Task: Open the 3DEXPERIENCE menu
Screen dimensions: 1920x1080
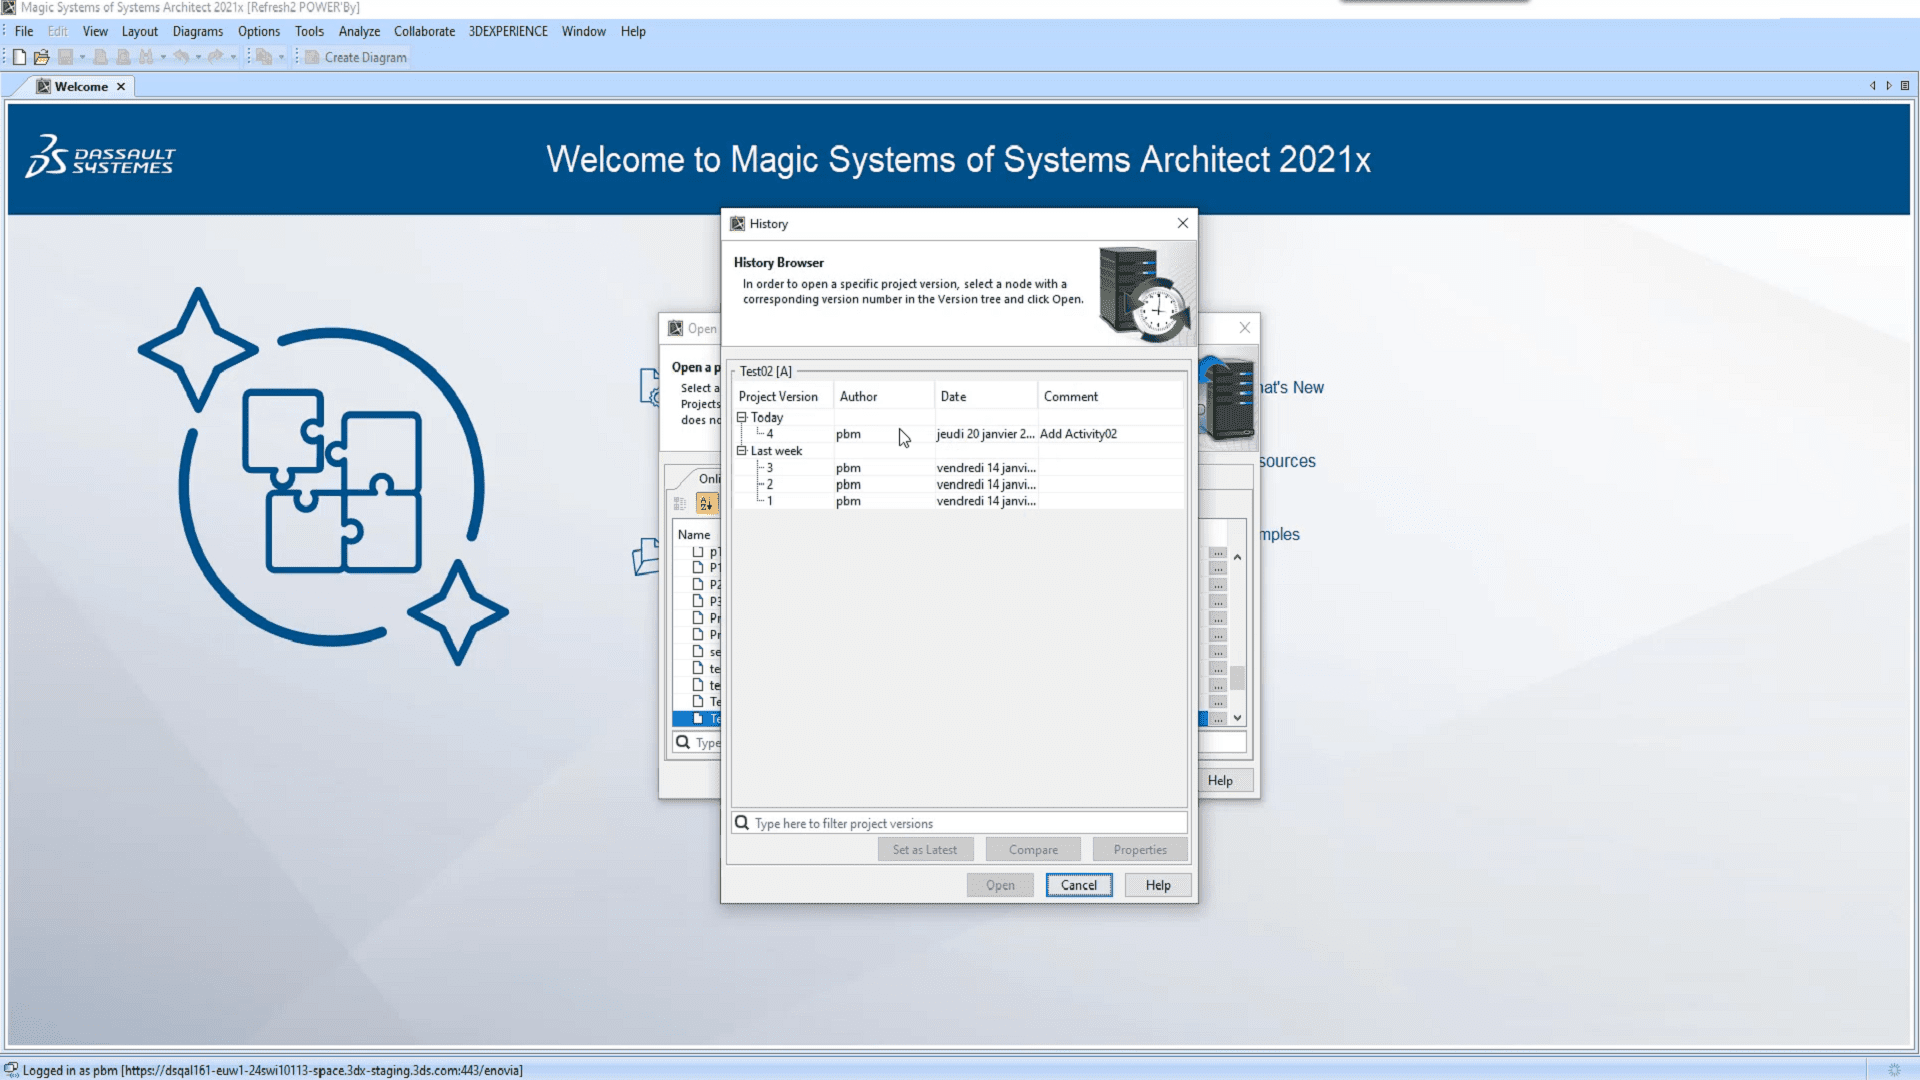Action: pyautogui.click(x=508, y=31)
